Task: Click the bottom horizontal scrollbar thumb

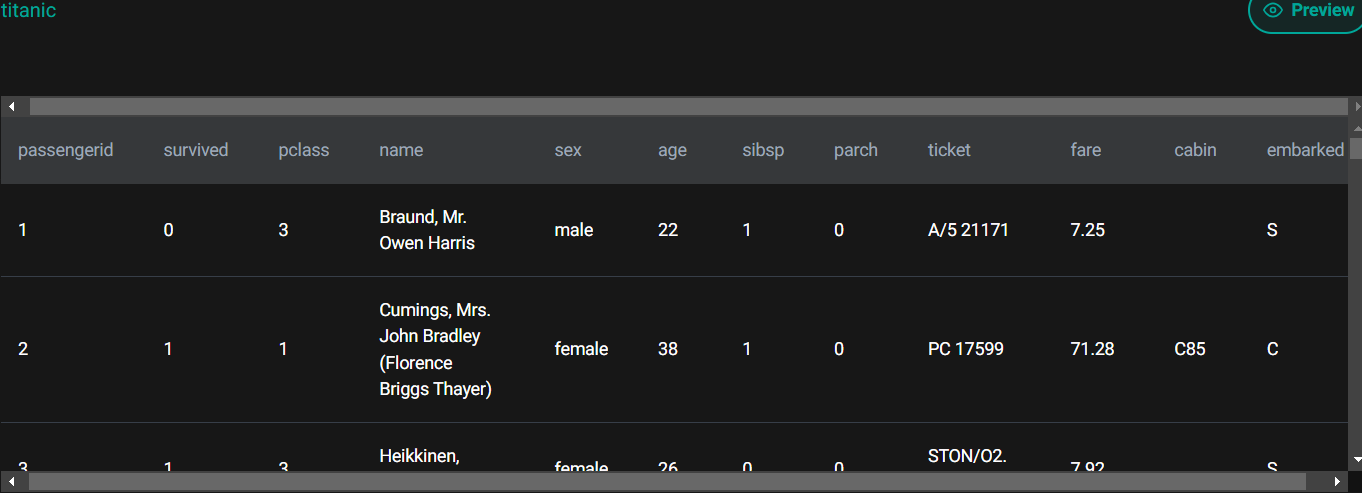Action: tap(670, 482)
